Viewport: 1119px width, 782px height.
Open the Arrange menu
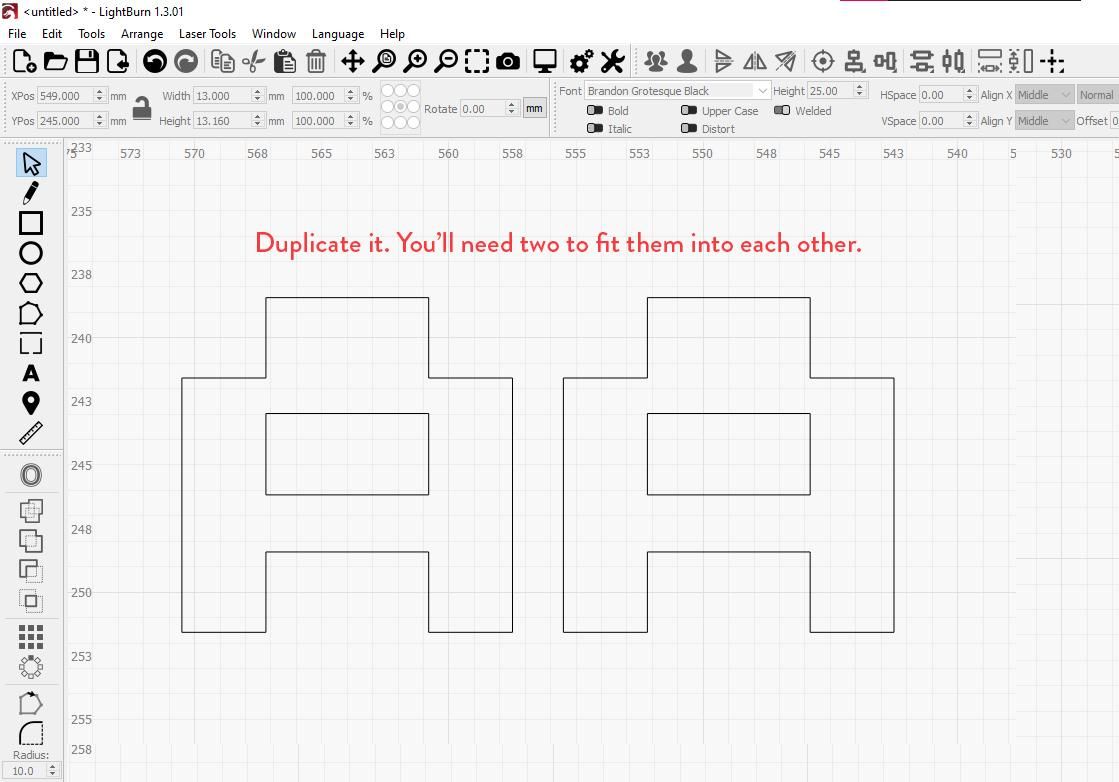(142, 33)
